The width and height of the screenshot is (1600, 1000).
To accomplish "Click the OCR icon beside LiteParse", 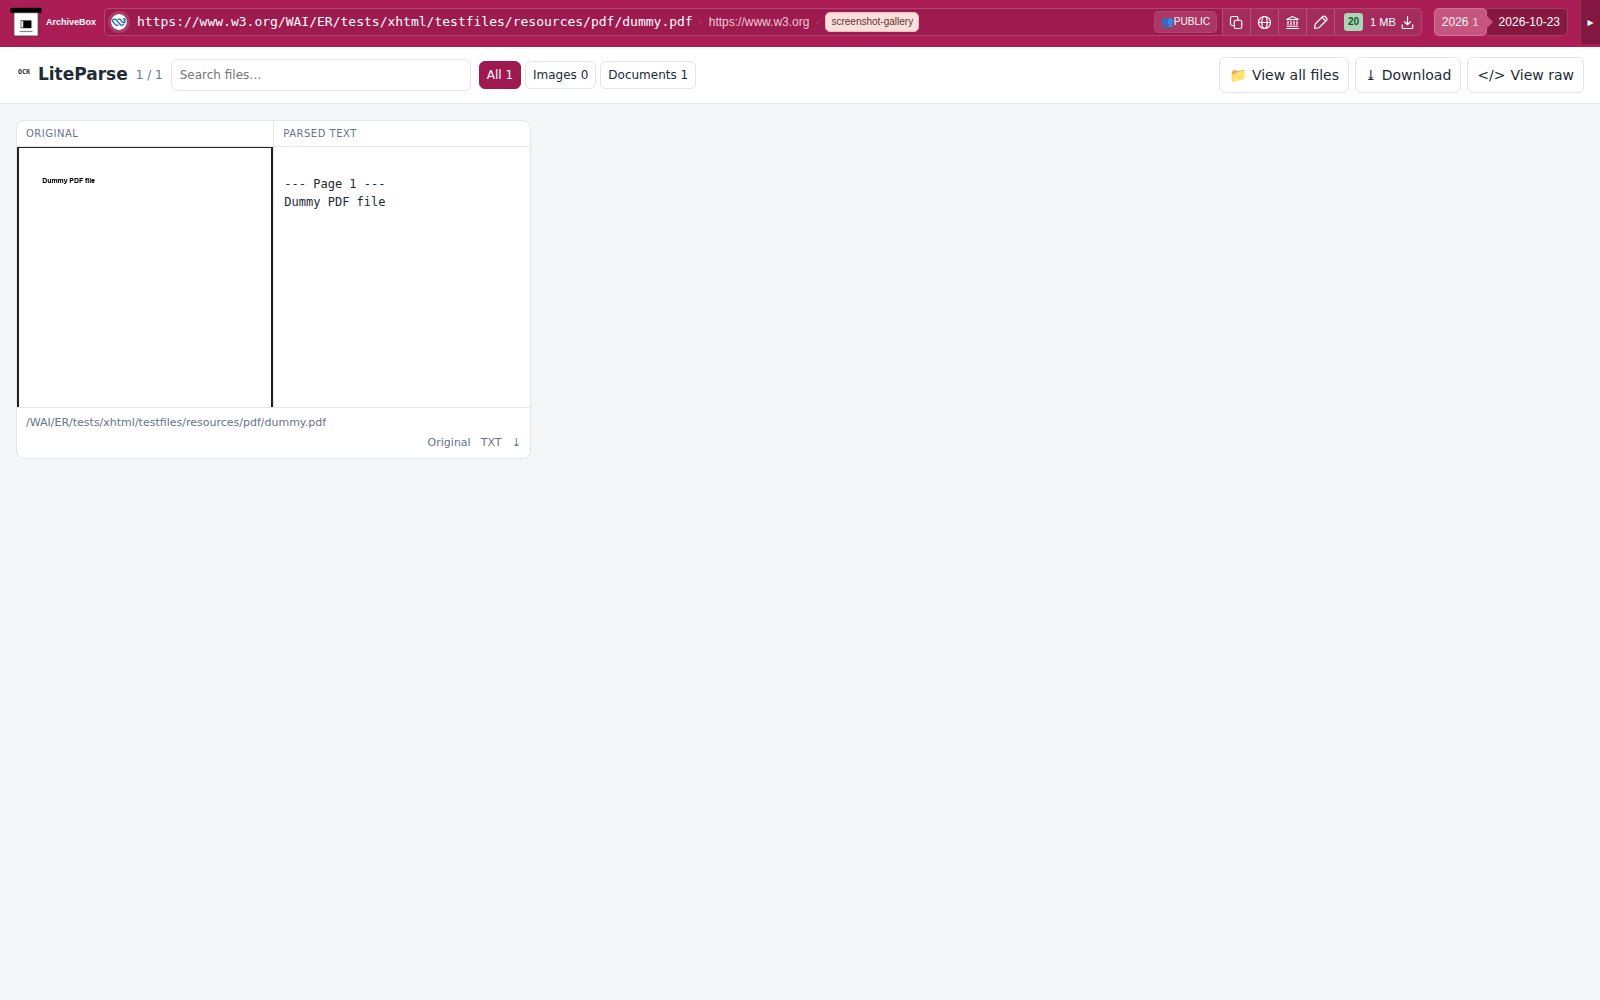I will (24, 72).
